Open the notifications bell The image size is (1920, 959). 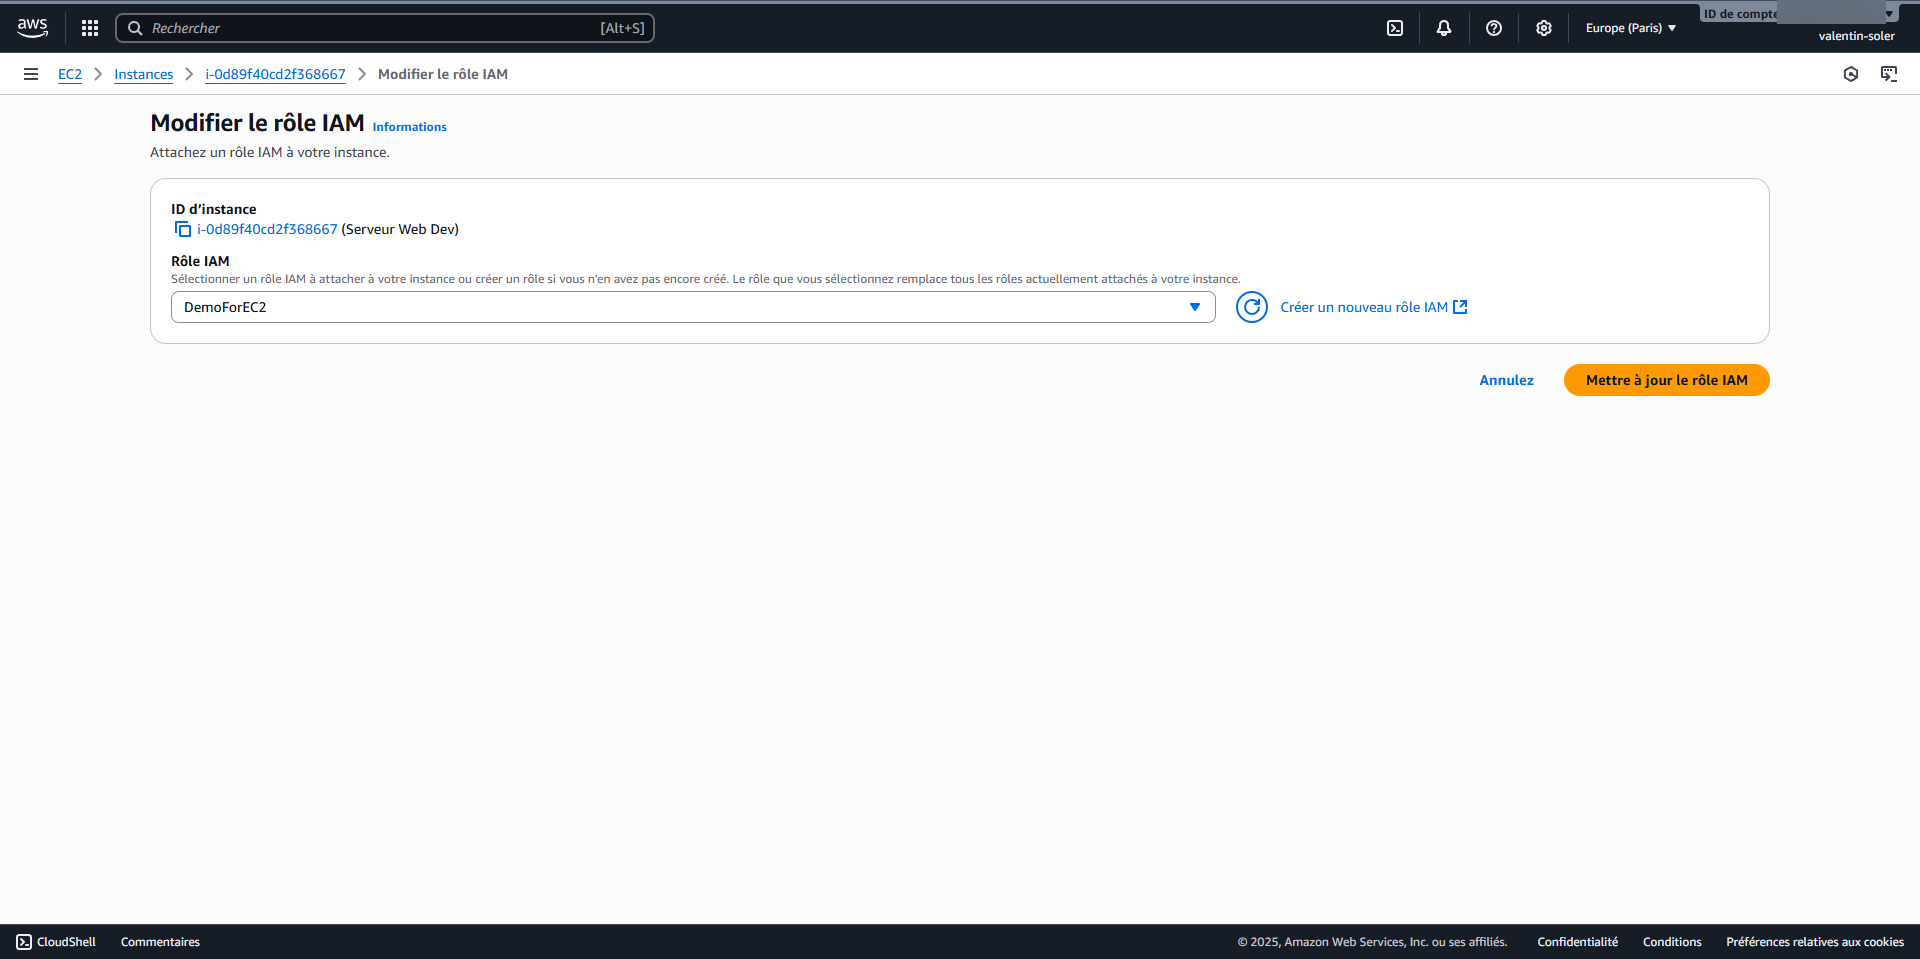coord(1444,28)
